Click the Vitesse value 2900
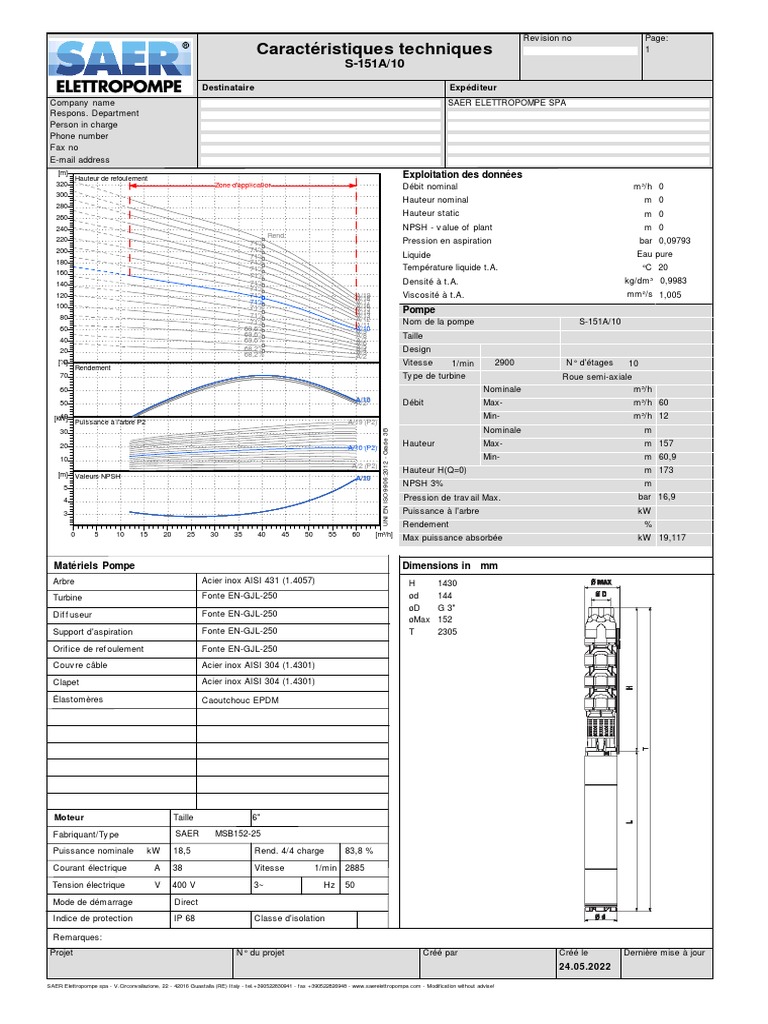Viewport: 768px width, 1024px height. [504, 362]
